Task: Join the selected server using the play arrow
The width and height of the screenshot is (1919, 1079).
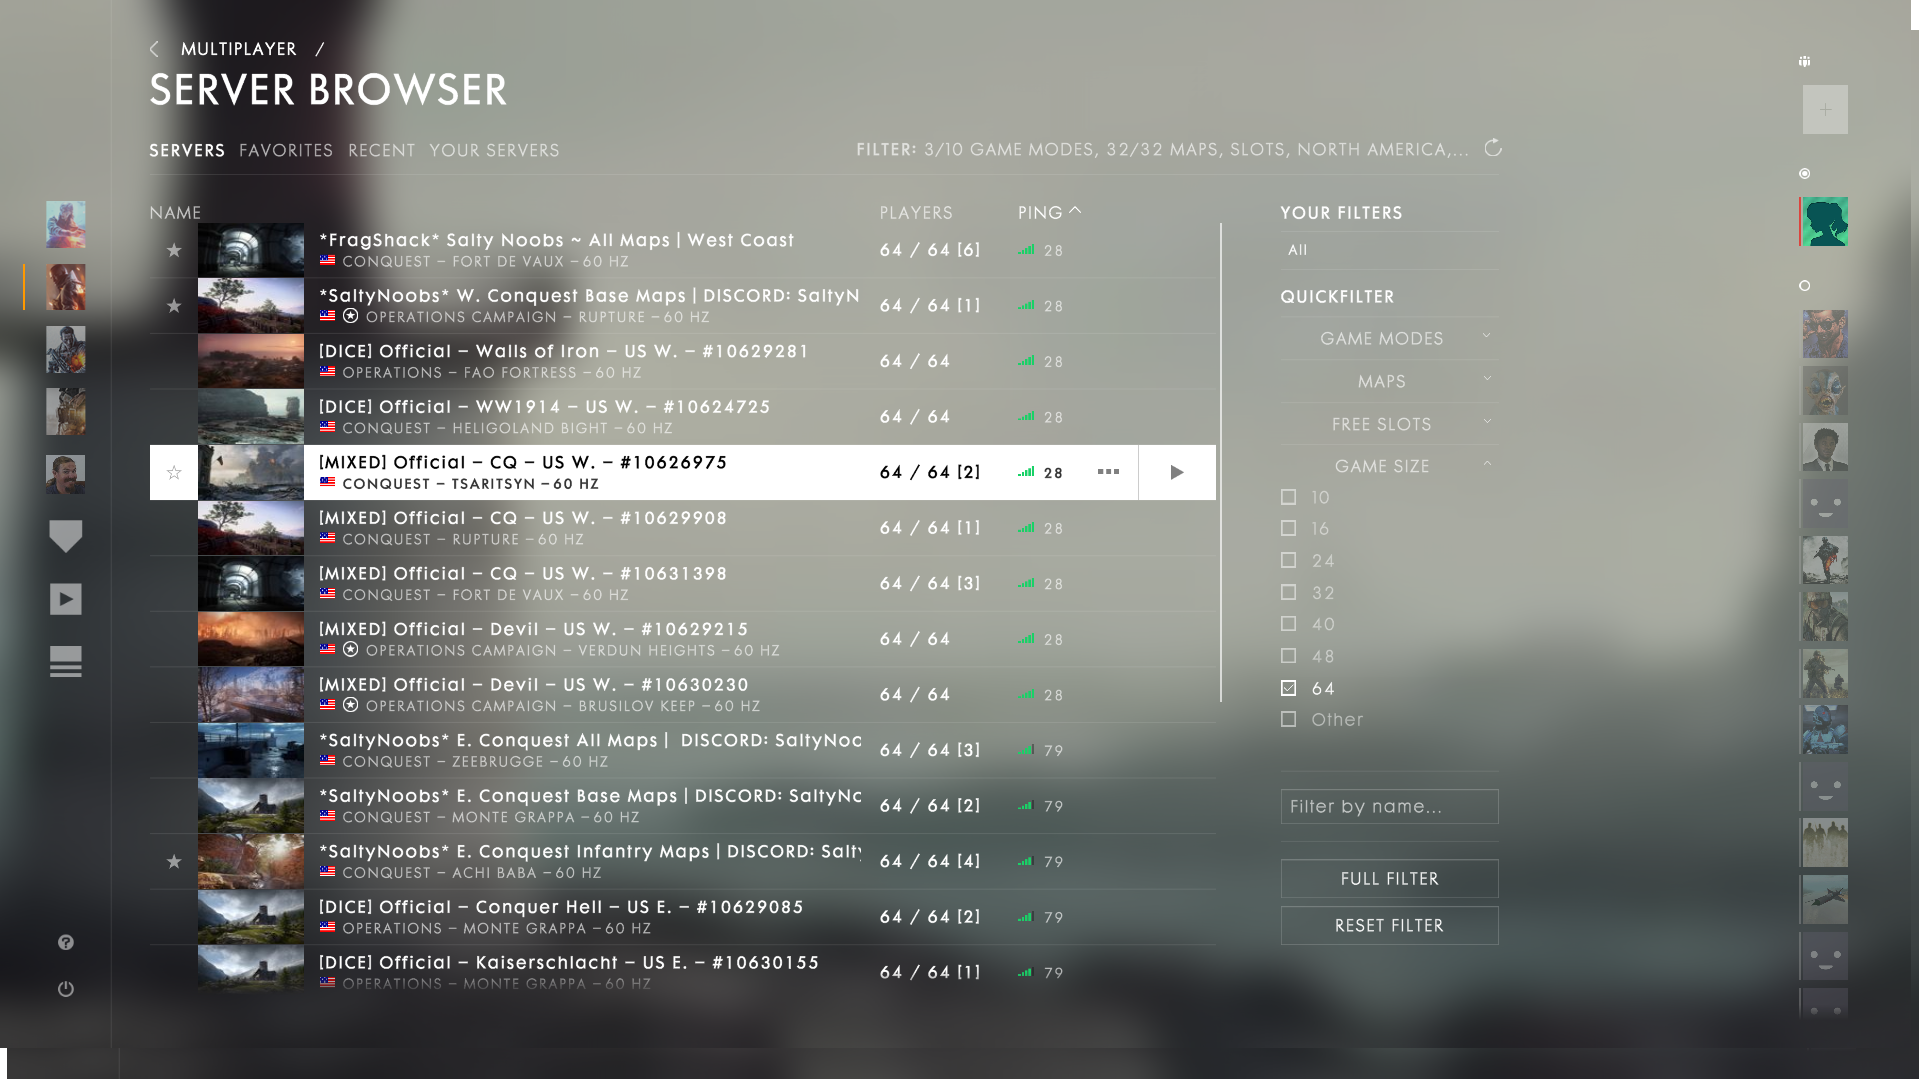Action: [x=1177, y=472]
